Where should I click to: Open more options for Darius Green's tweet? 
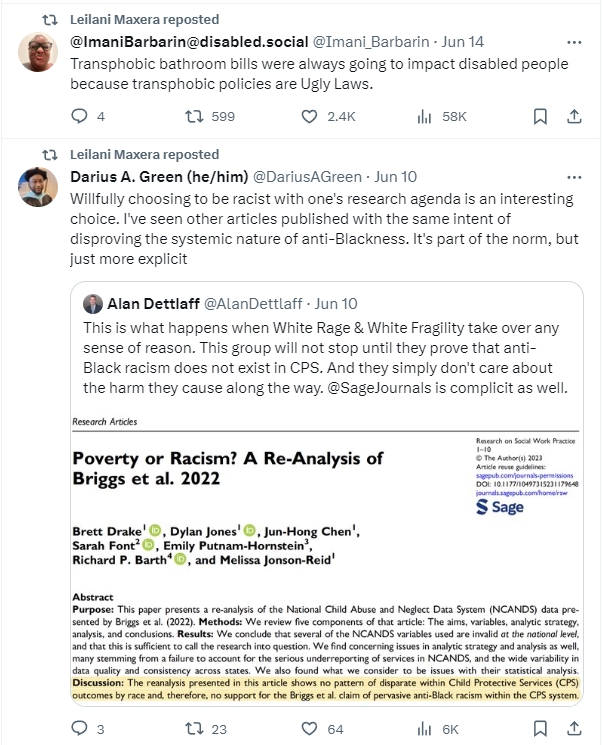[574, 177]
